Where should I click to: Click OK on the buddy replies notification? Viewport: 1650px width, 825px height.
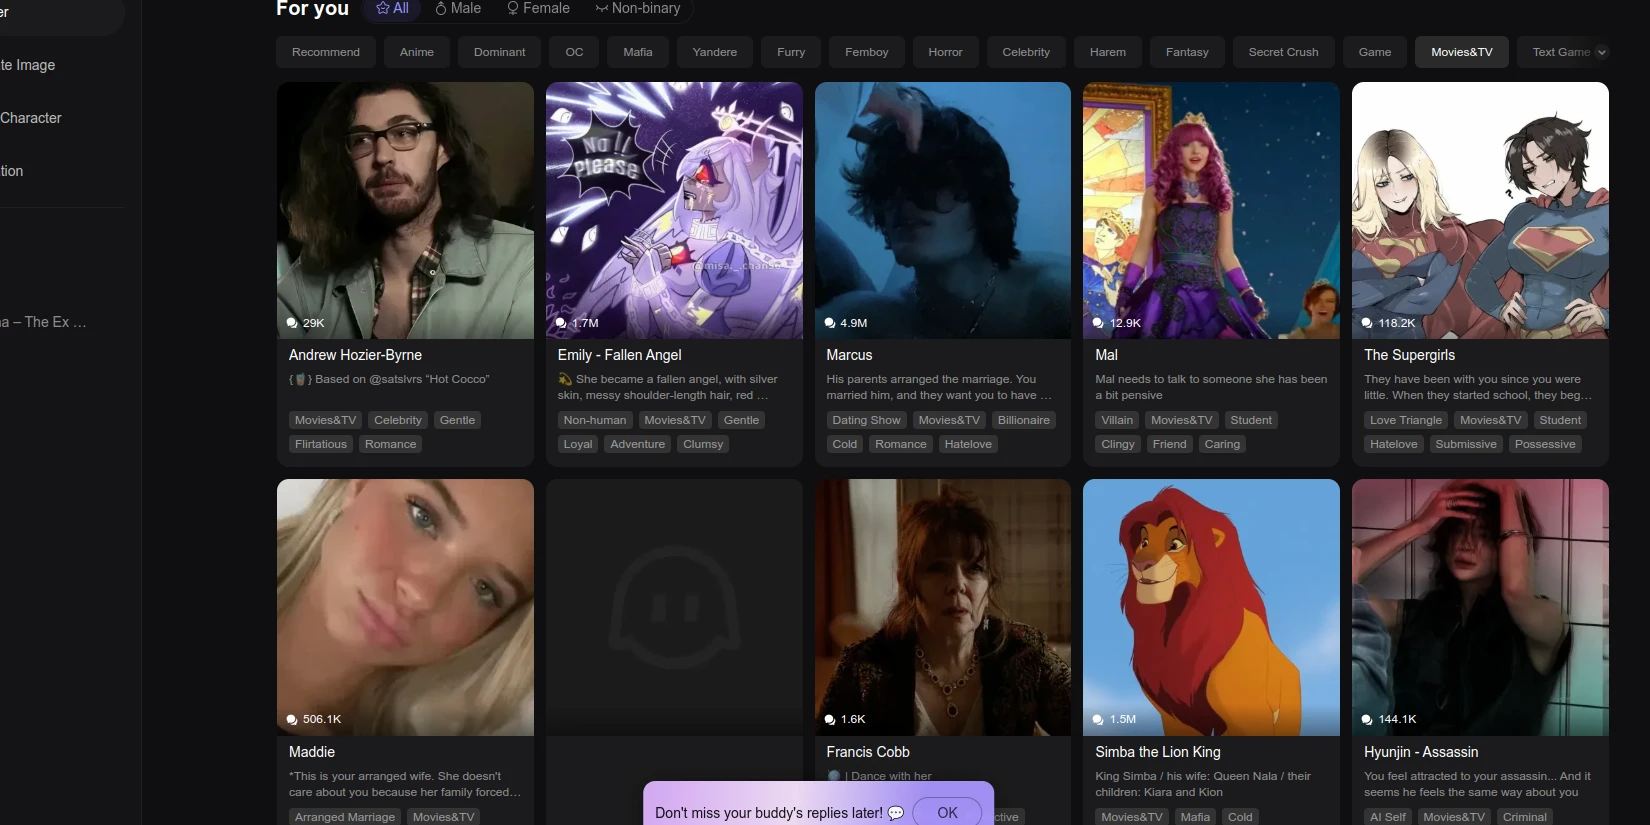(x=946, y=812)
